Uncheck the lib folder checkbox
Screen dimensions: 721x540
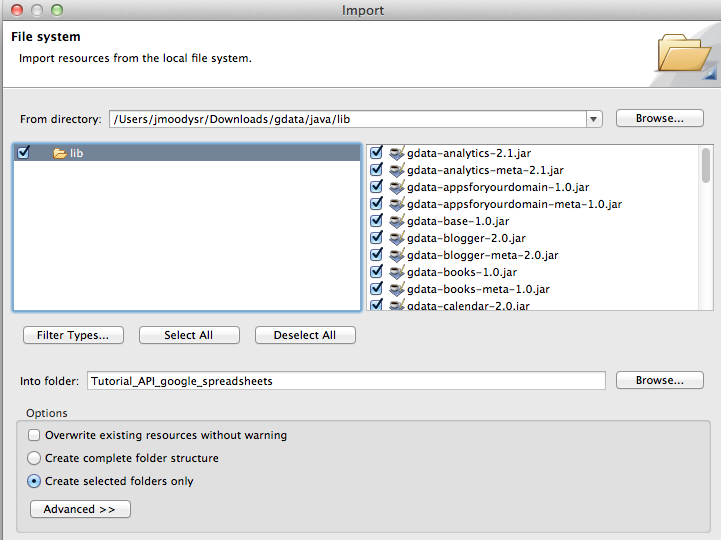pyautogui.click(x=23, y=152)
